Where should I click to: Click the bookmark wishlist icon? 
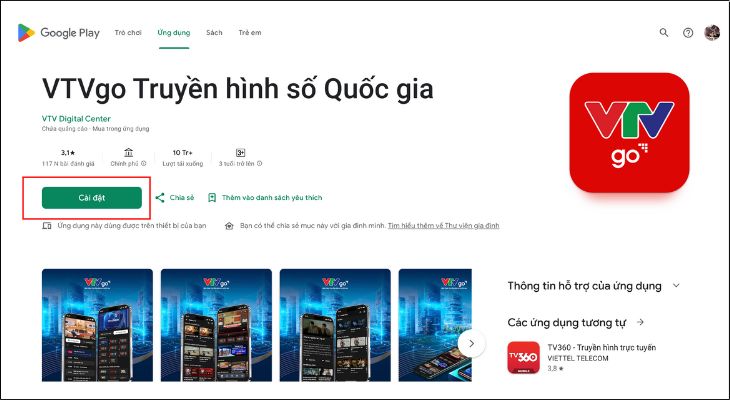coord(212,197)
